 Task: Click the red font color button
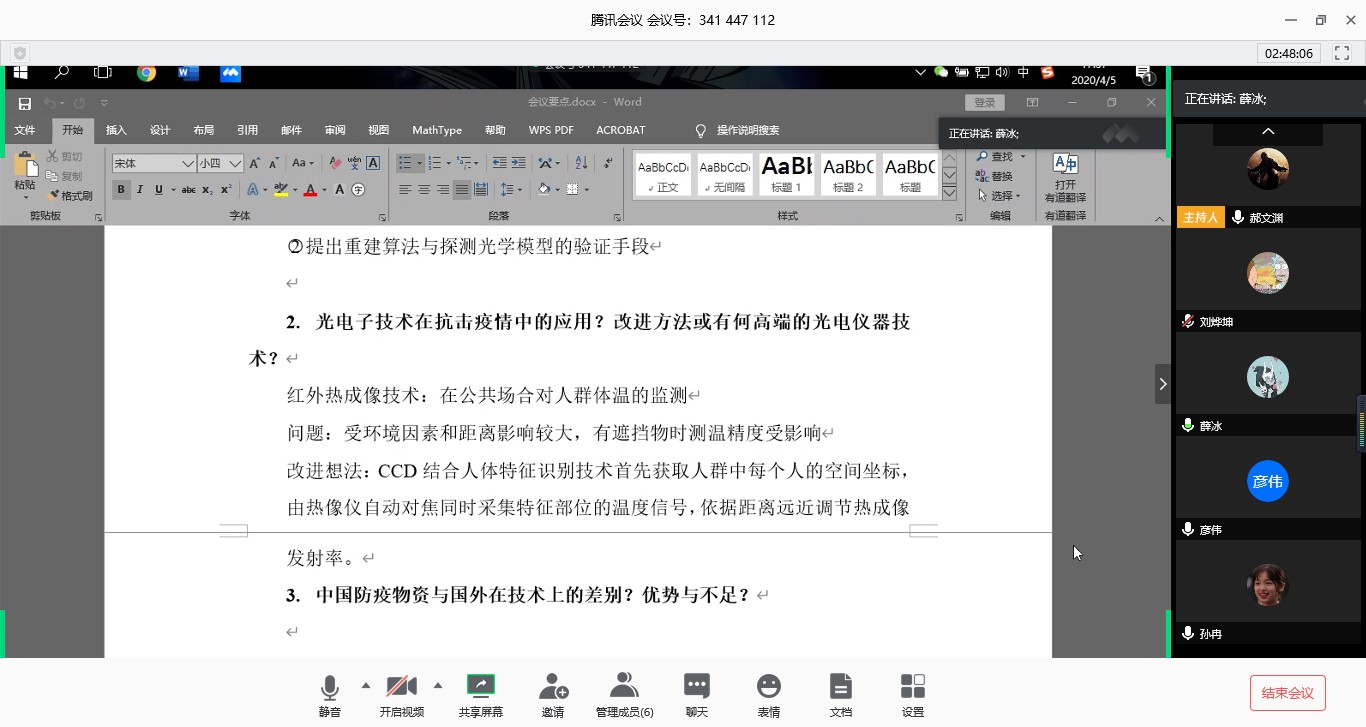[310, 190]
